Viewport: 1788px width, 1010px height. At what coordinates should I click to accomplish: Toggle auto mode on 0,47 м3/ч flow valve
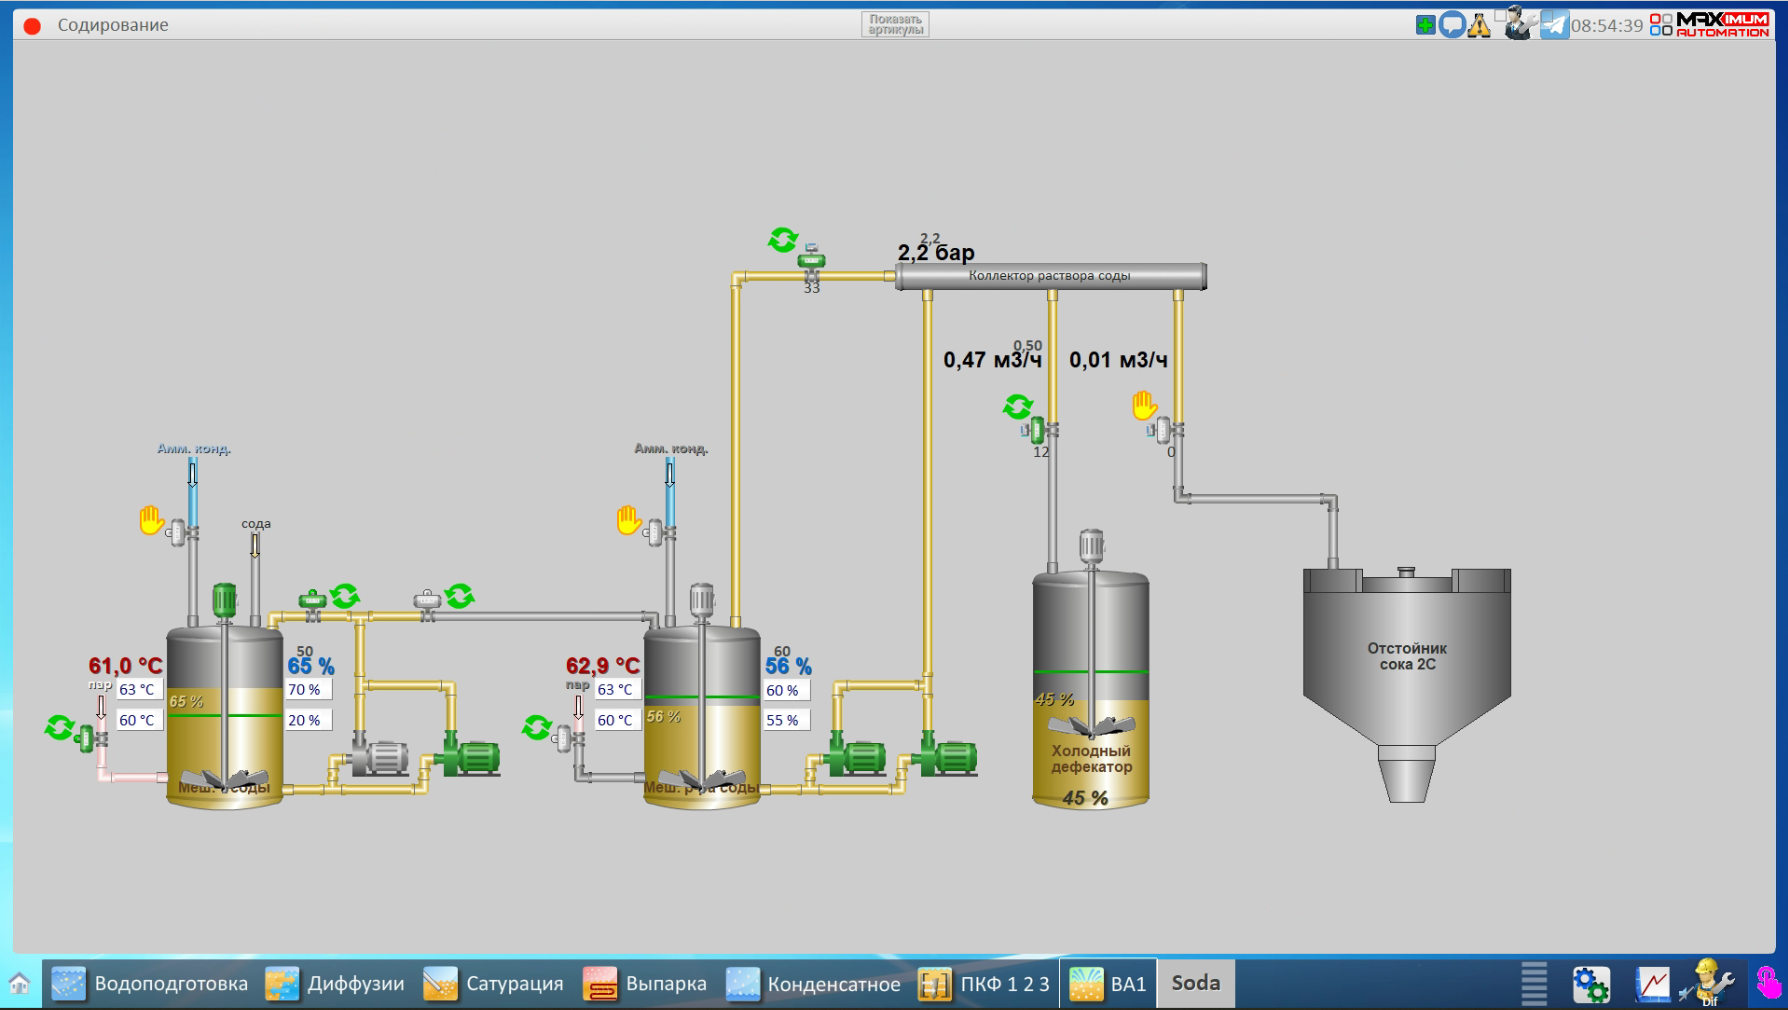1018,406
